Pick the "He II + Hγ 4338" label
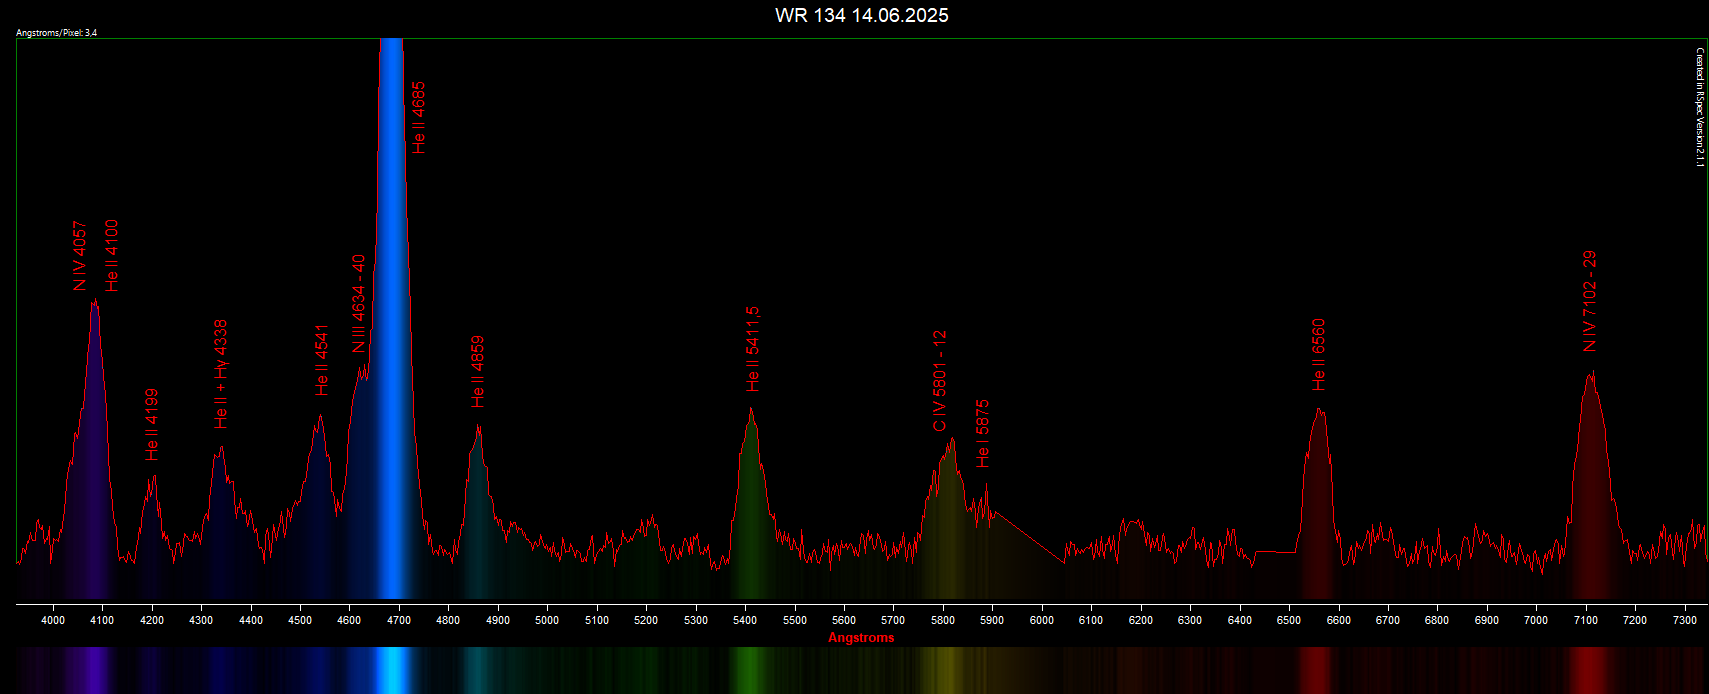The width and height of the screenshot is (1709, 694). tap(221, 374)
